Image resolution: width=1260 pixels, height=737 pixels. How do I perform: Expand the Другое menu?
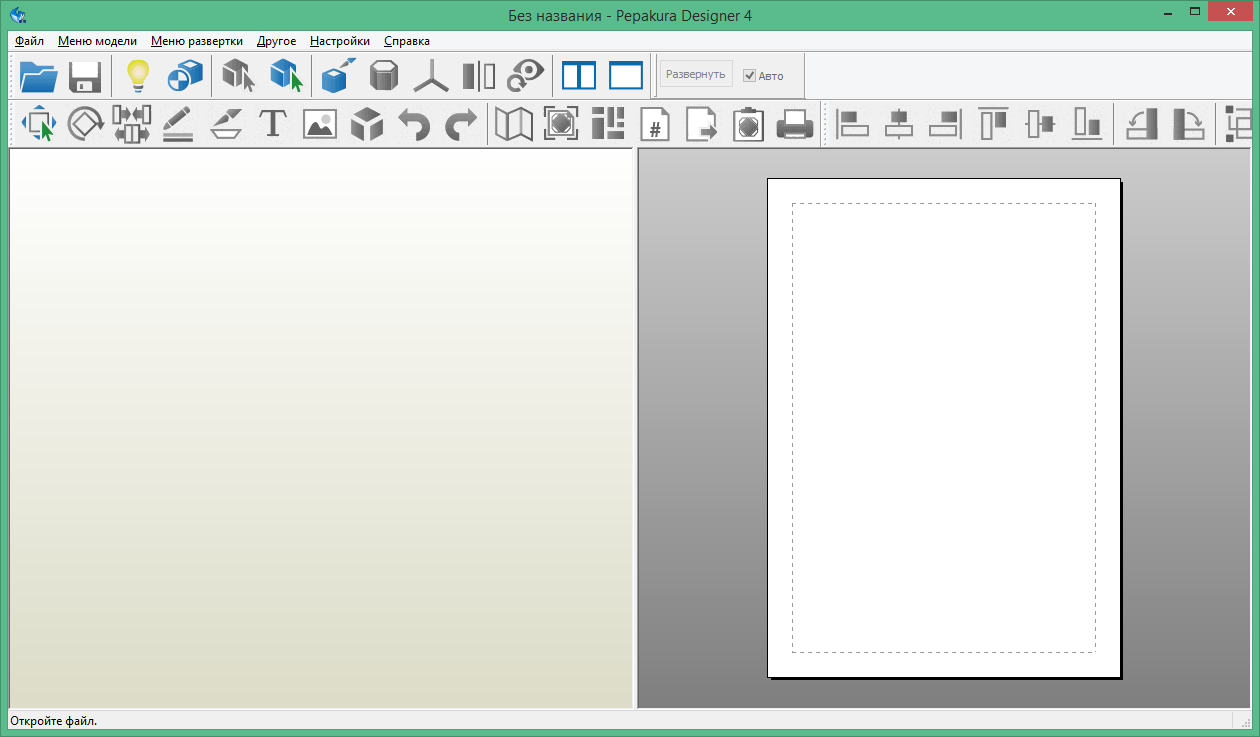point(276,41)
